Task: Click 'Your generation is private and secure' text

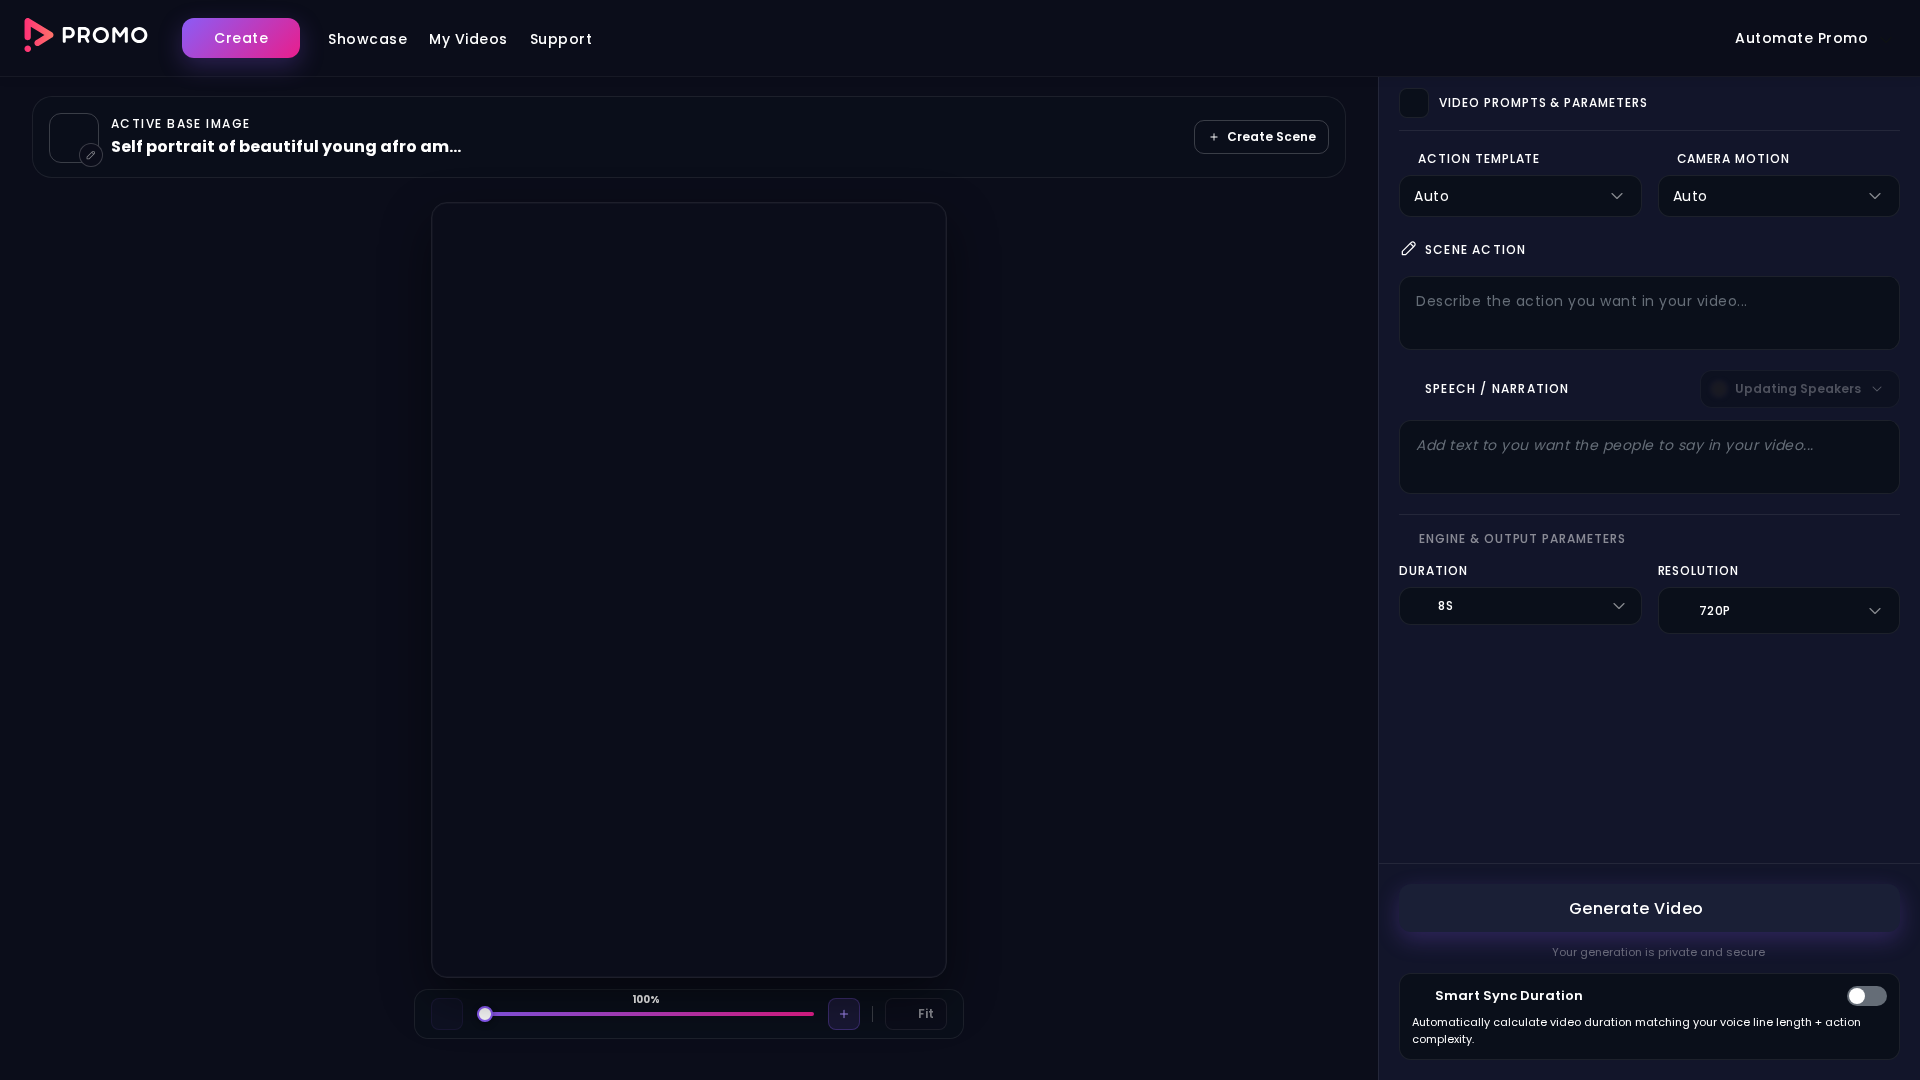Action: pyautogui.click(x=1658, y=952)
